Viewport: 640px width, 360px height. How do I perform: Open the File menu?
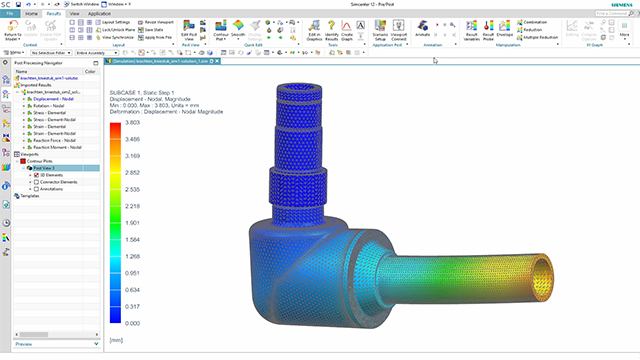(x=10, y=13)
